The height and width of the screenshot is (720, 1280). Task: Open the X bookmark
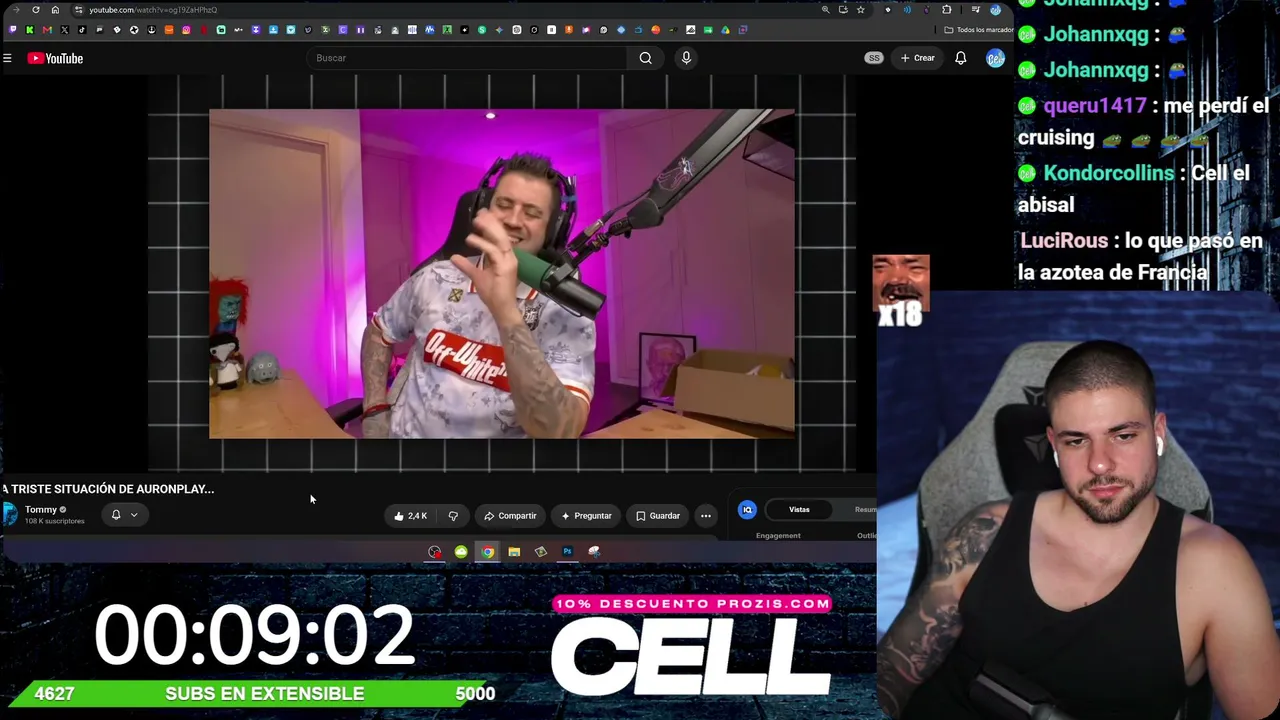pos(65,30)
